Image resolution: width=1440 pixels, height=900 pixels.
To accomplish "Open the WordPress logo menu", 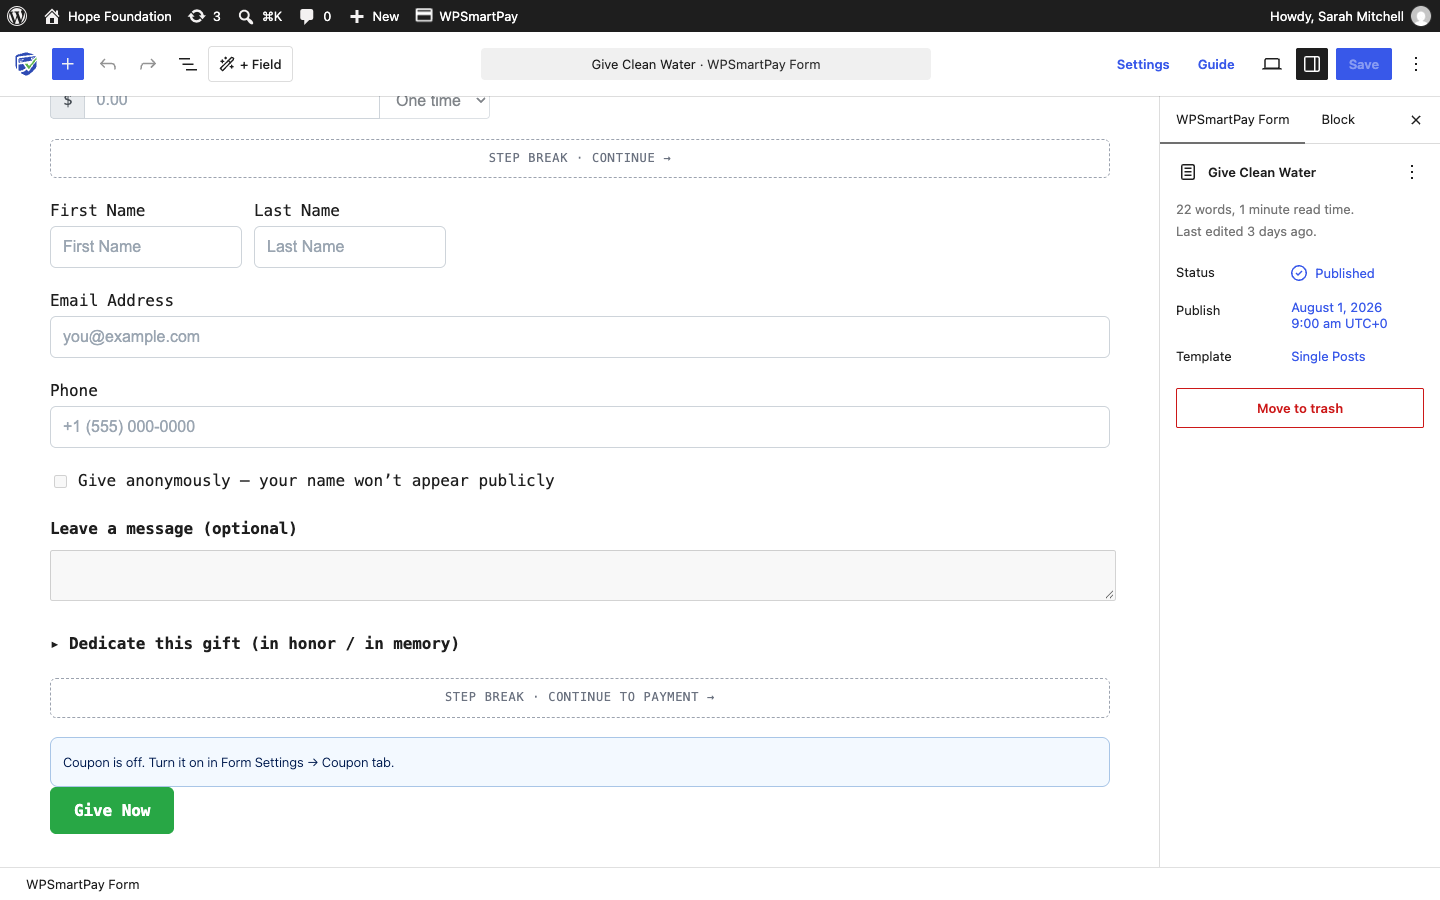I will (x=17, y=16).
